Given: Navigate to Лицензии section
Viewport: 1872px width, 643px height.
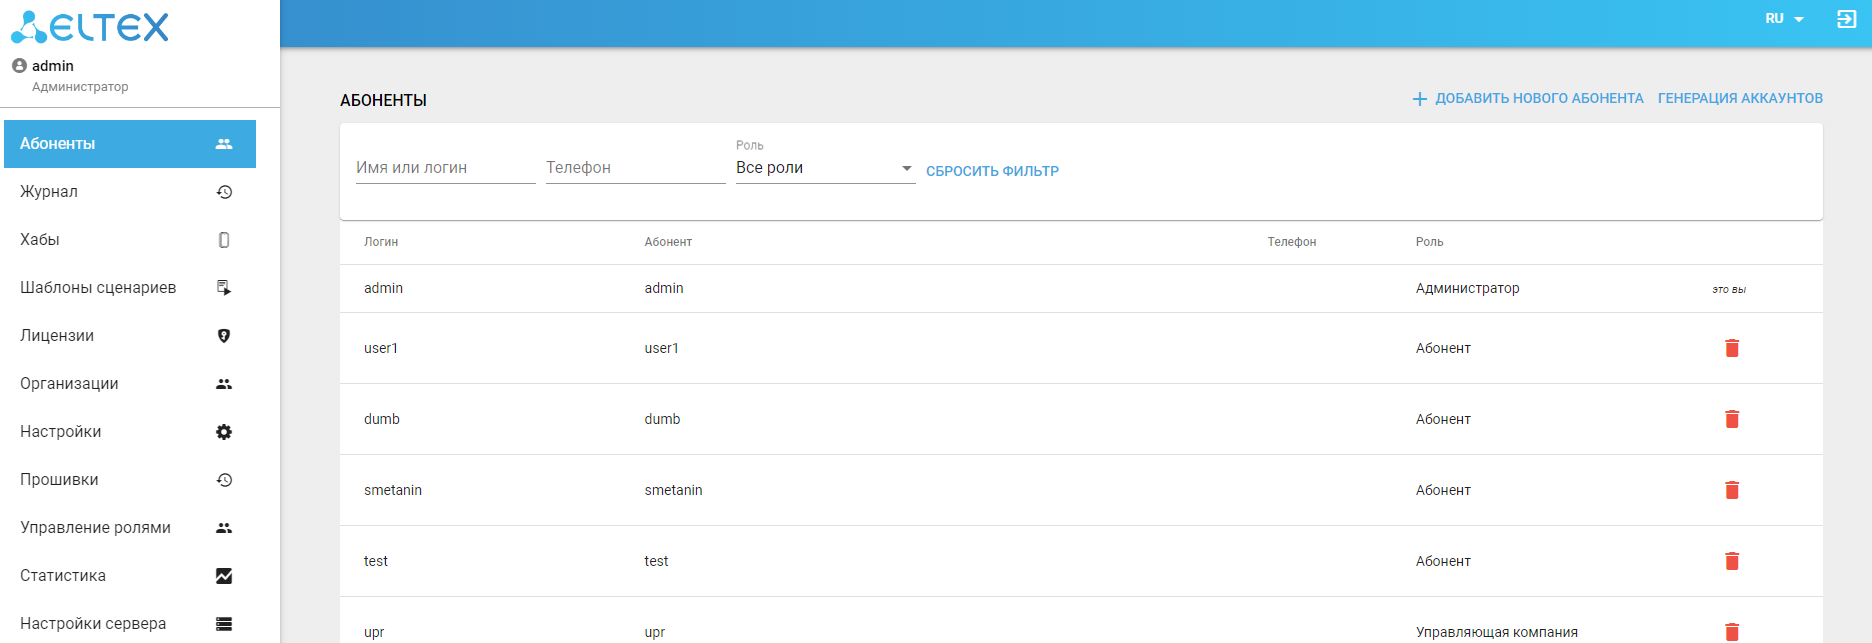Looking at the screenshot, I should tap(130, 336).
